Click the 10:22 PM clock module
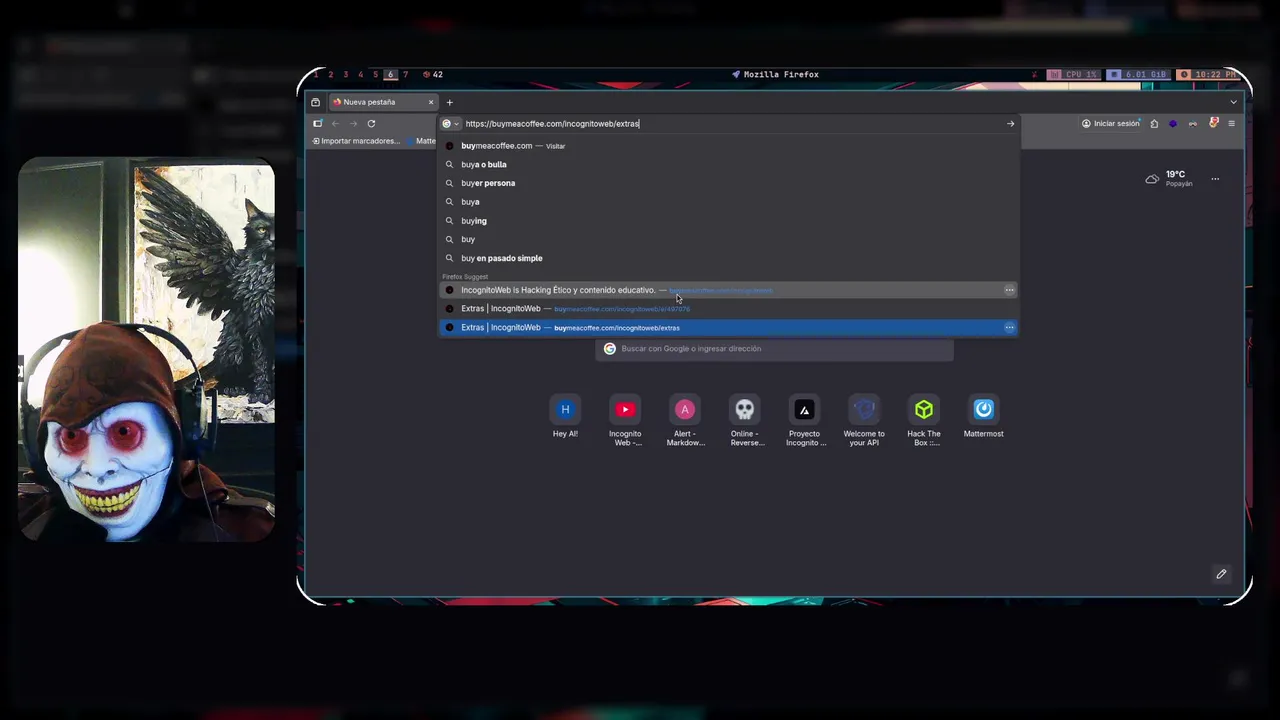The width and height of the screenshot is (1280, 720). point(1207,74)
